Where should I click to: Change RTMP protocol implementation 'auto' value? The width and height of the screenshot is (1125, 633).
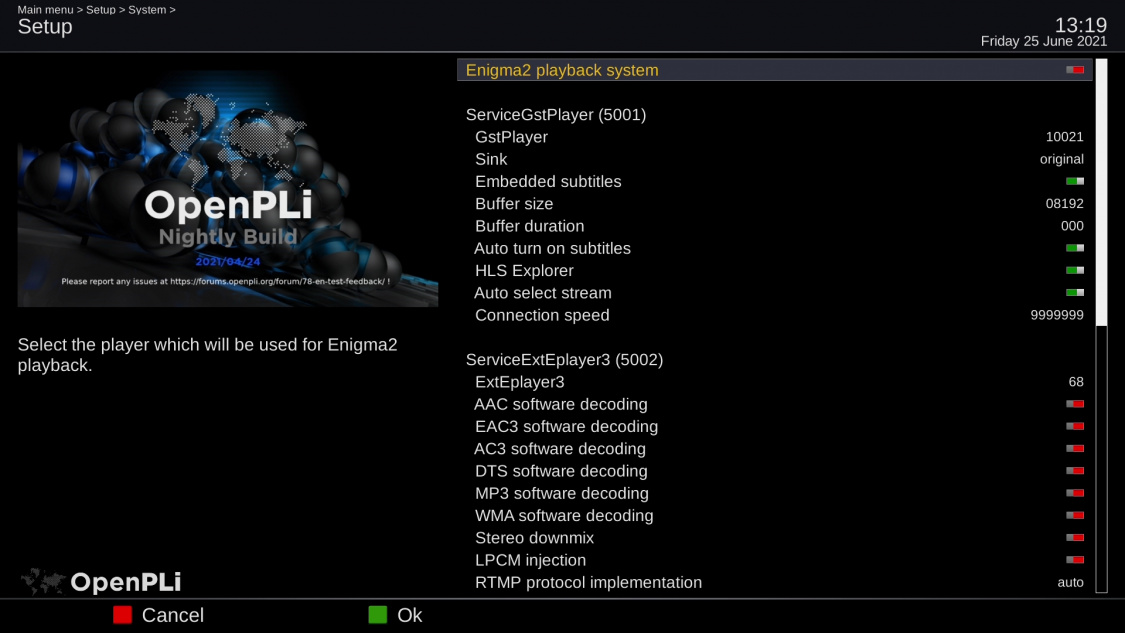click(1070, 582)
